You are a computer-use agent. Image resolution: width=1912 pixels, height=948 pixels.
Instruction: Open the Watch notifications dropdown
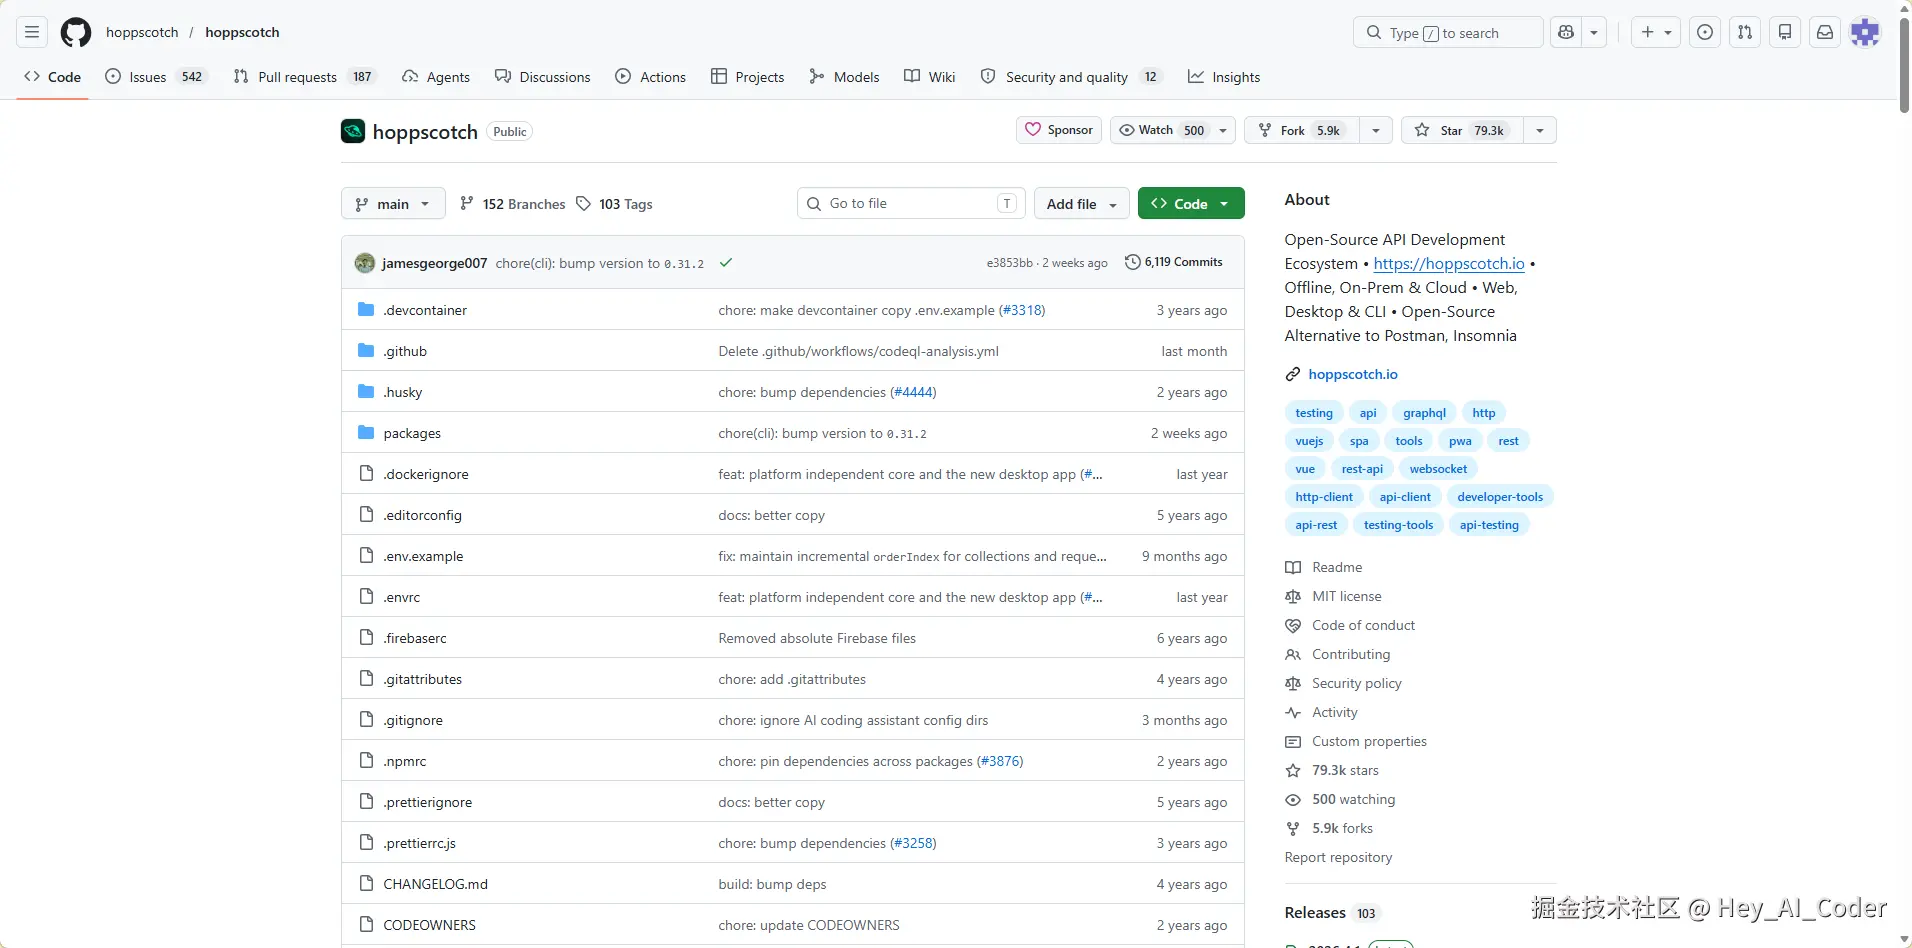click(x=1173, y=131)
